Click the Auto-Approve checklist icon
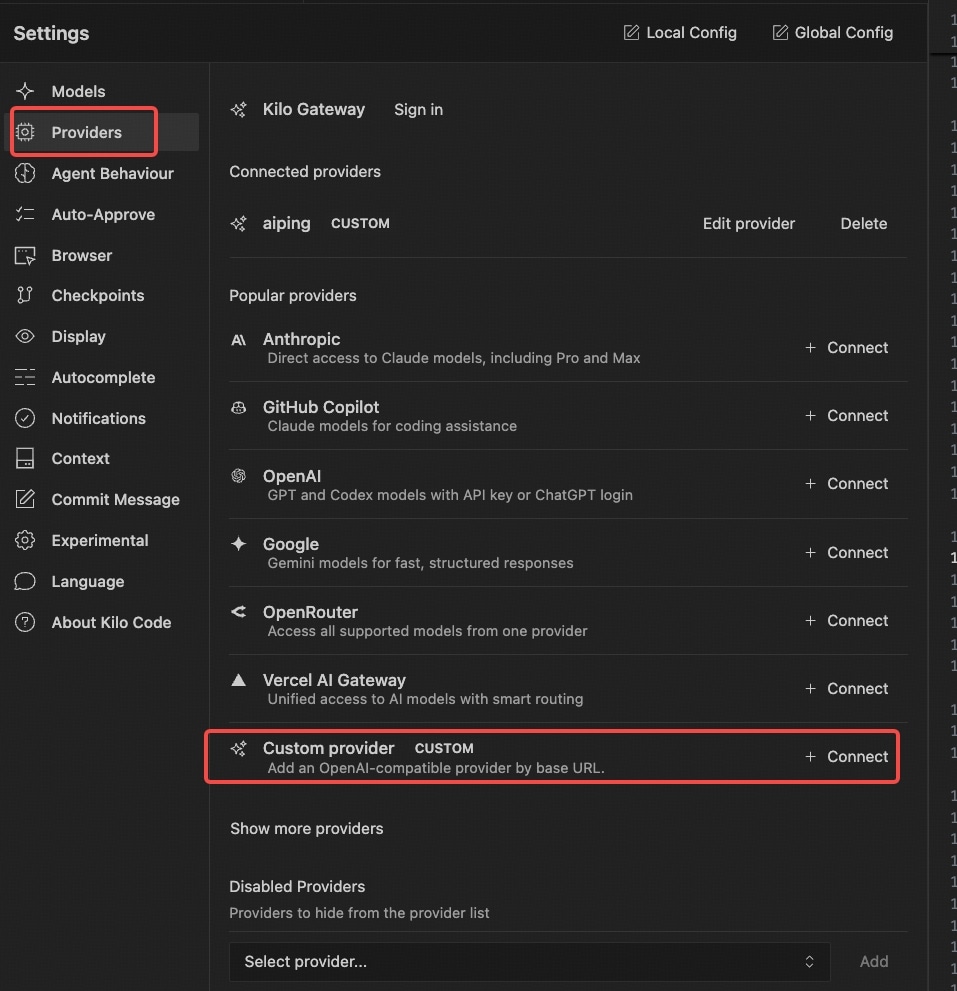 click(x=25, y=214)
